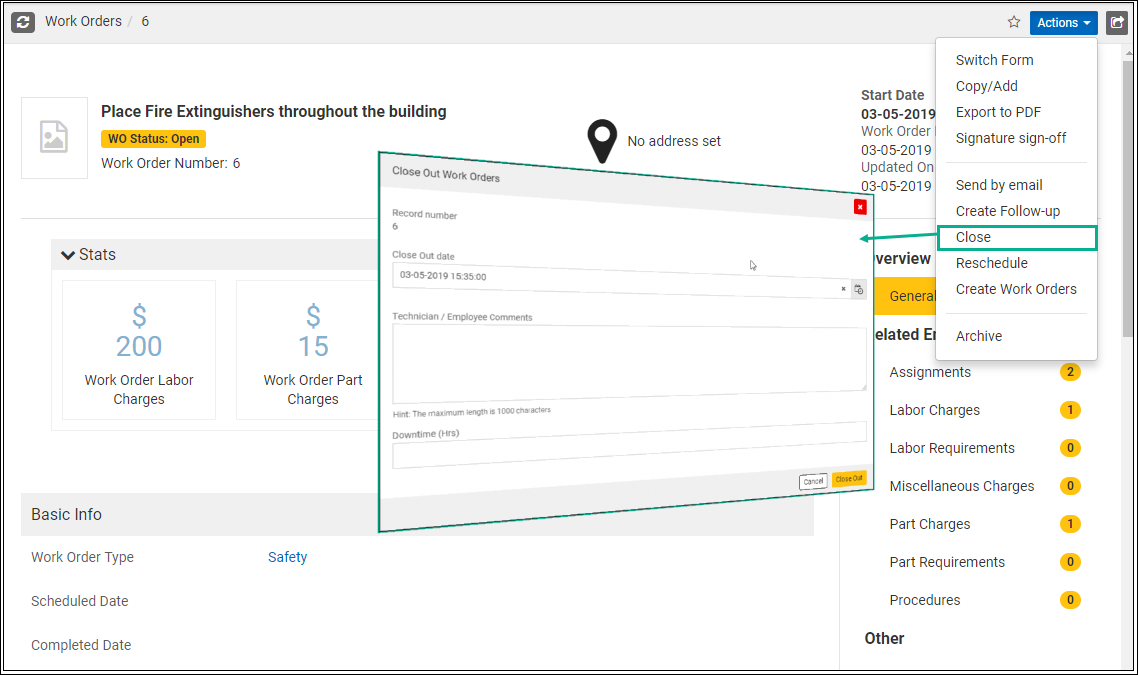Click the breadcrumb record number 6
This screenshot has width=1138, height=675.
145,21
